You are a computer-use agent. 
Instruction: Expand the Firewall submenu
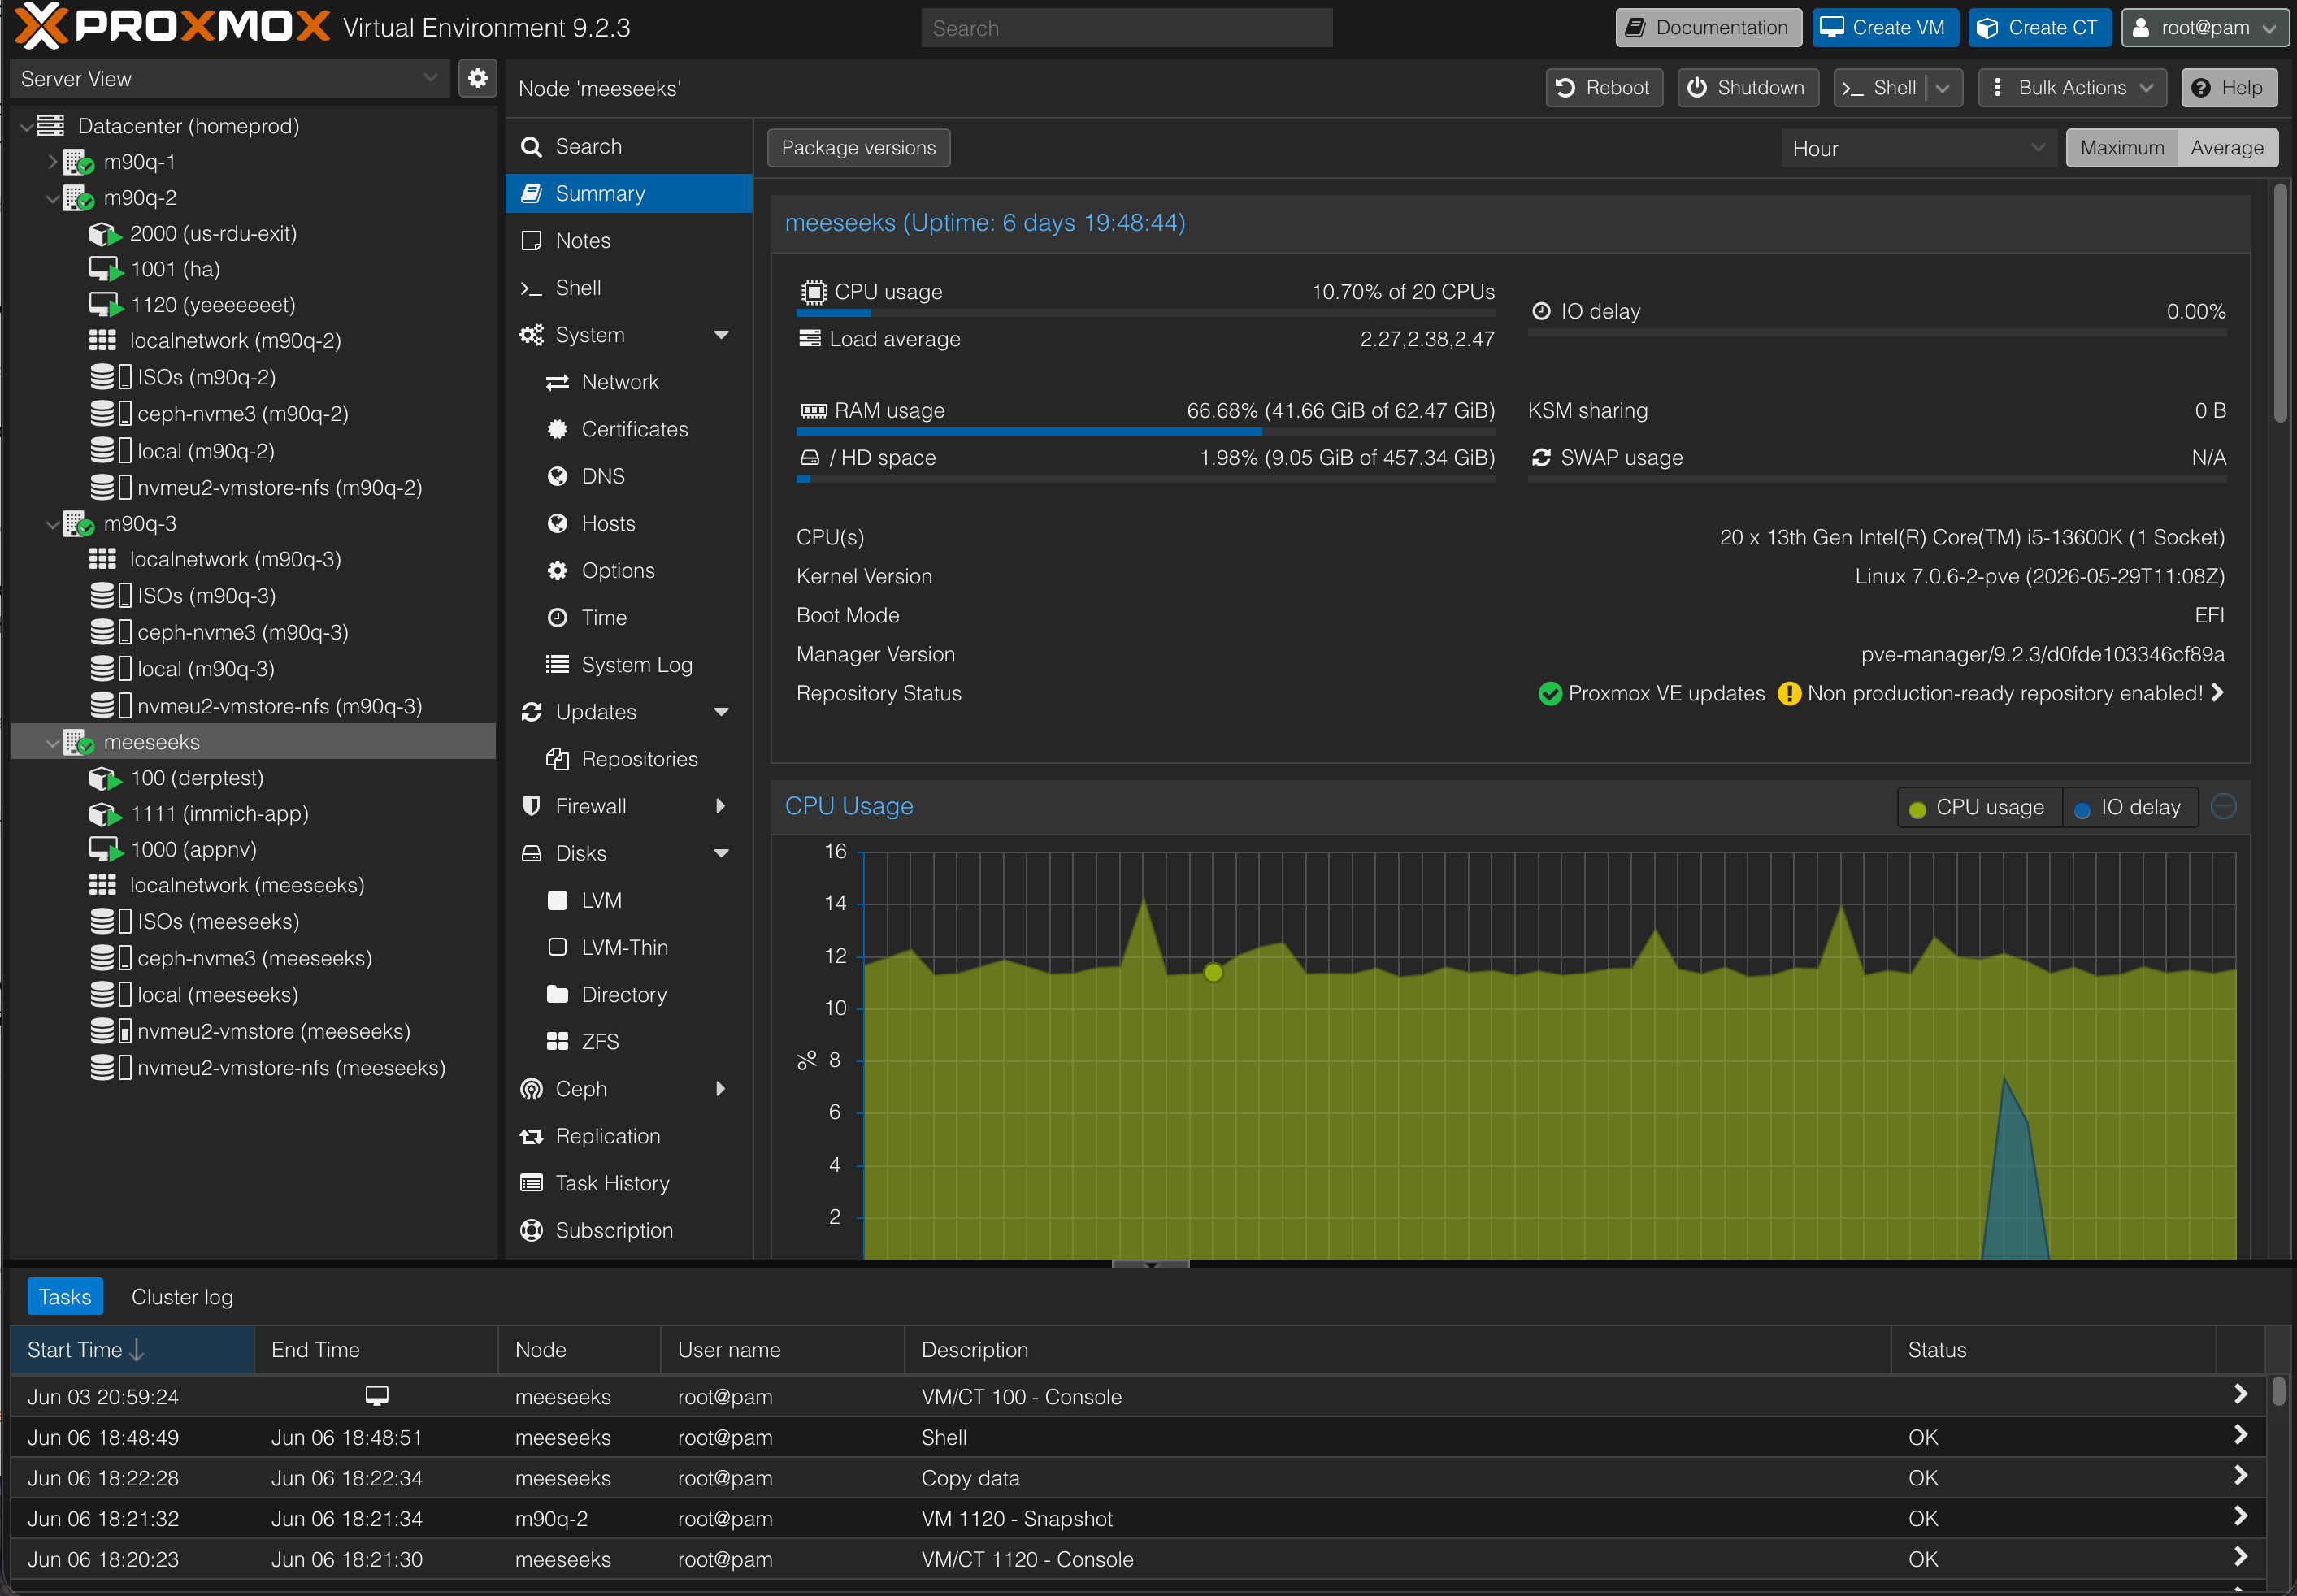pos(721,806)
